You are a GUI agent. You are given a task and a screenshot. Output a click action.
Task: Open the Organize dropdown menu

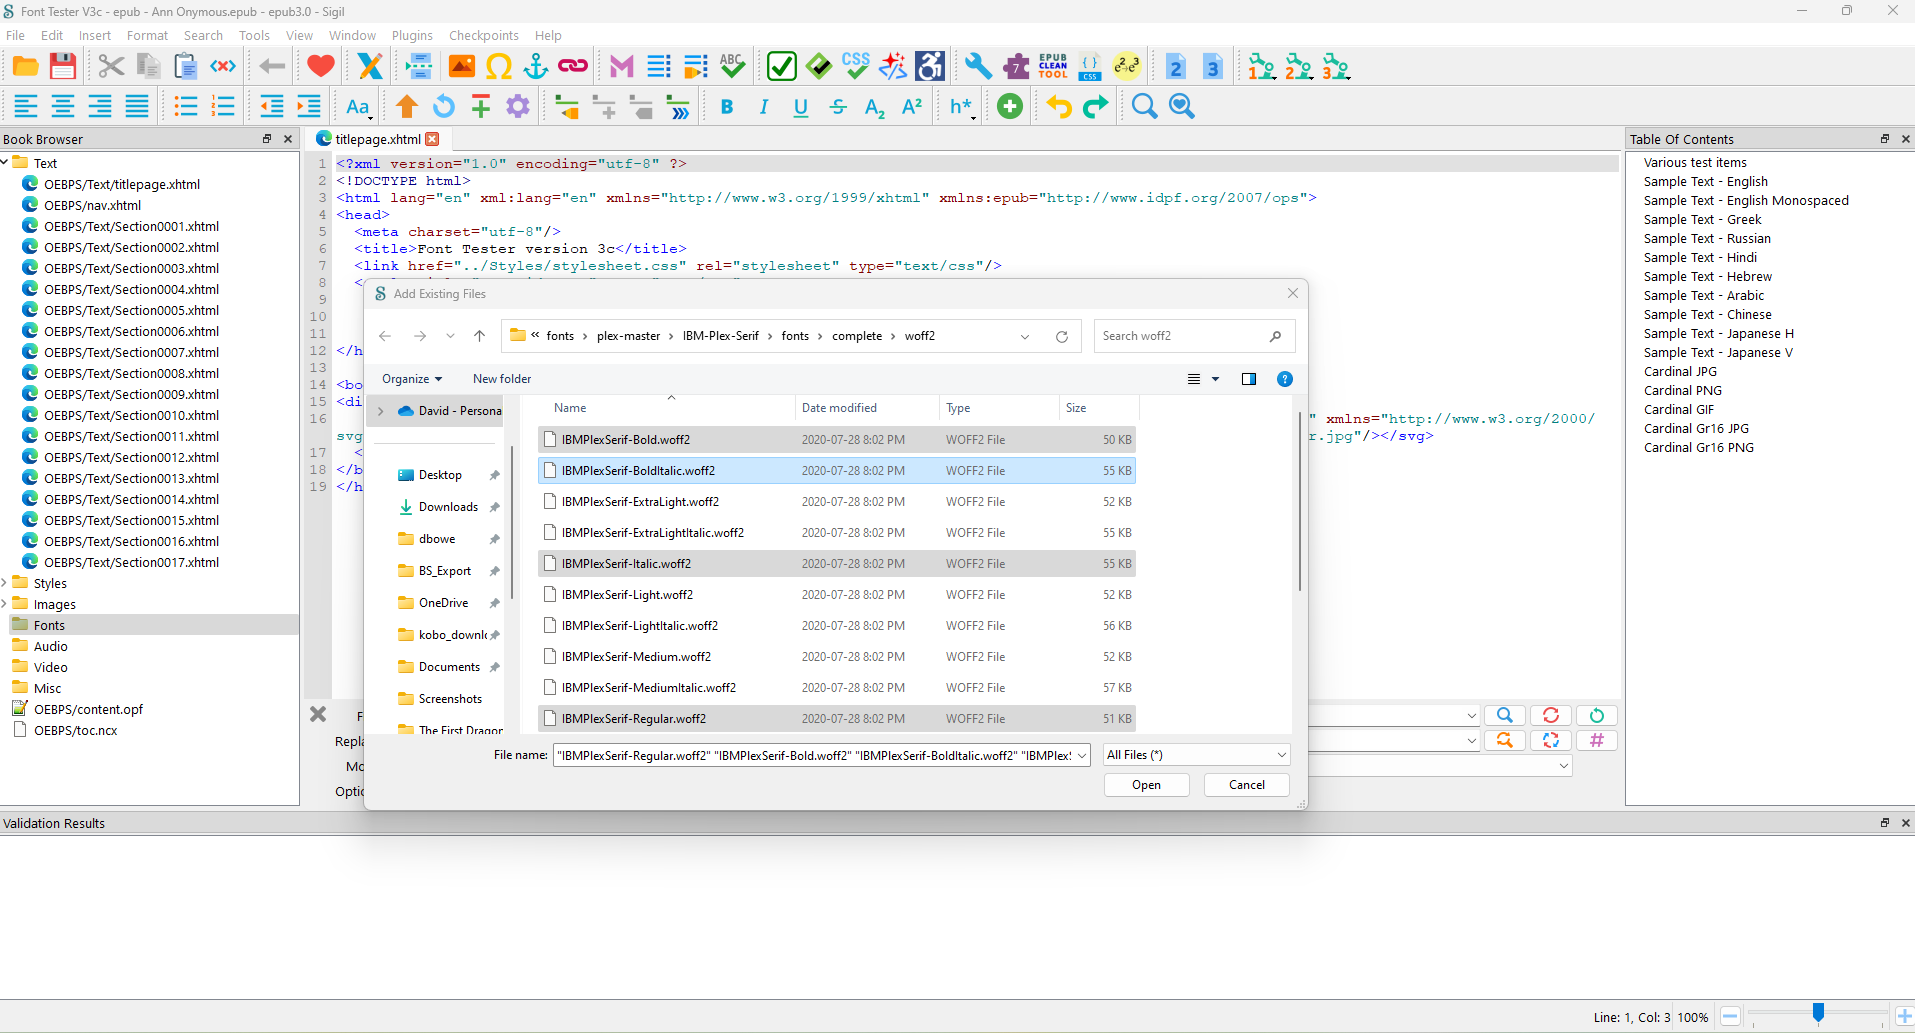click(x=411, y=379)
